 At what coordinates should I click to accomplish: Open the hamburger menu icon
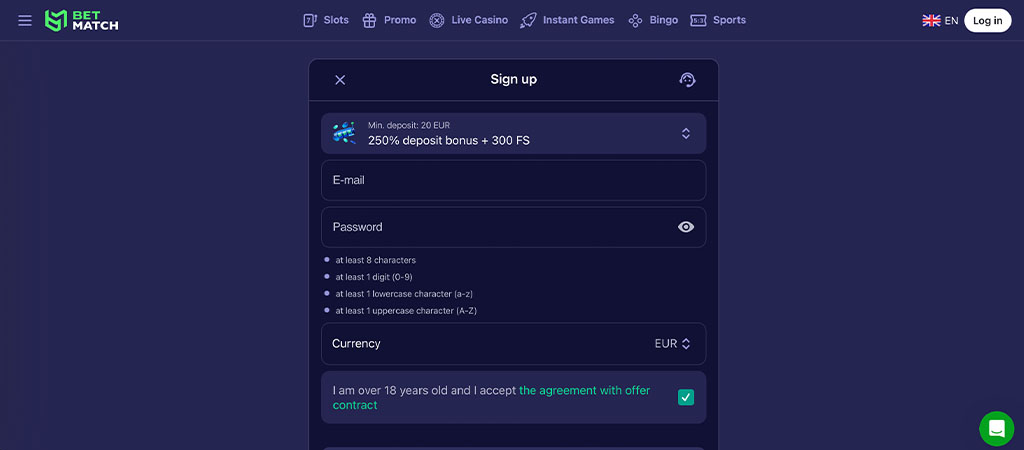tap(25, 20)
